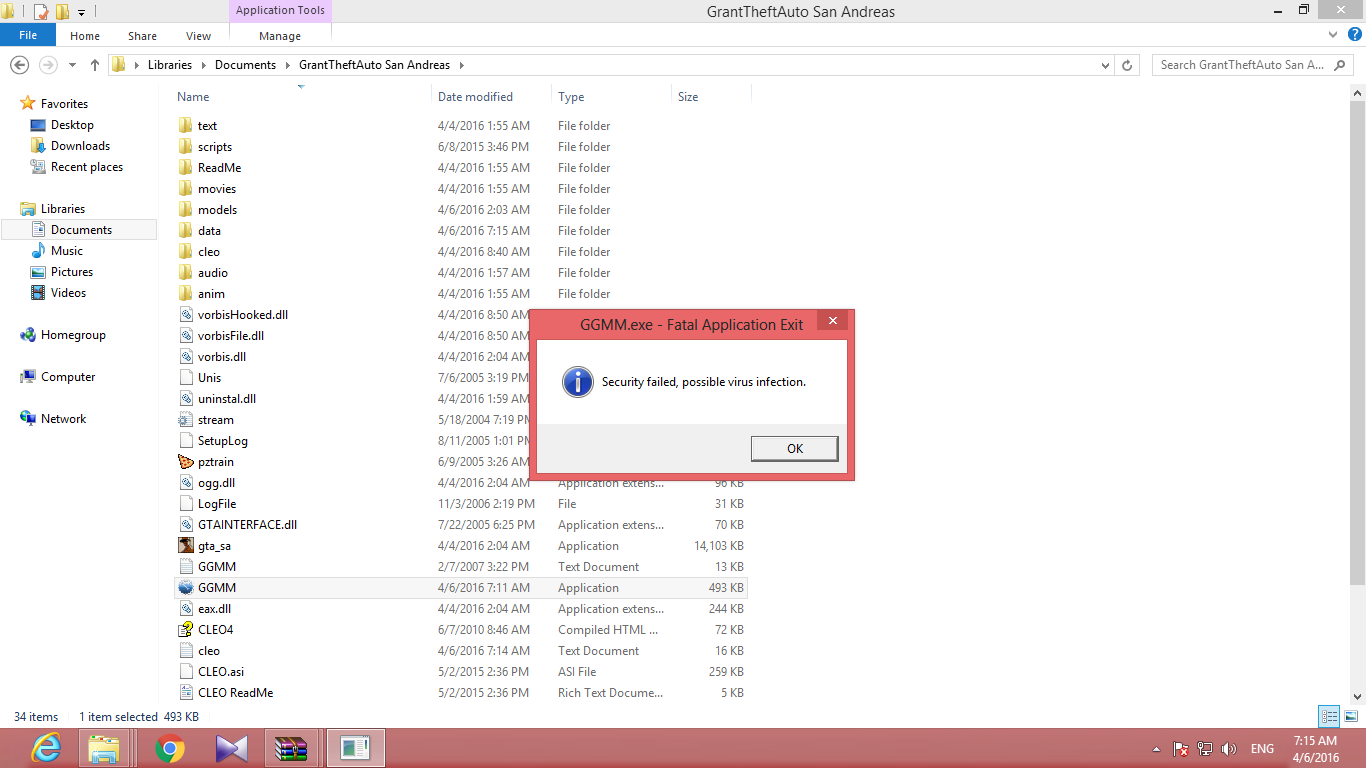This screenshot has width=1366, height=768.
Task: Select the cleo folder icon
Action: point(185,251)
